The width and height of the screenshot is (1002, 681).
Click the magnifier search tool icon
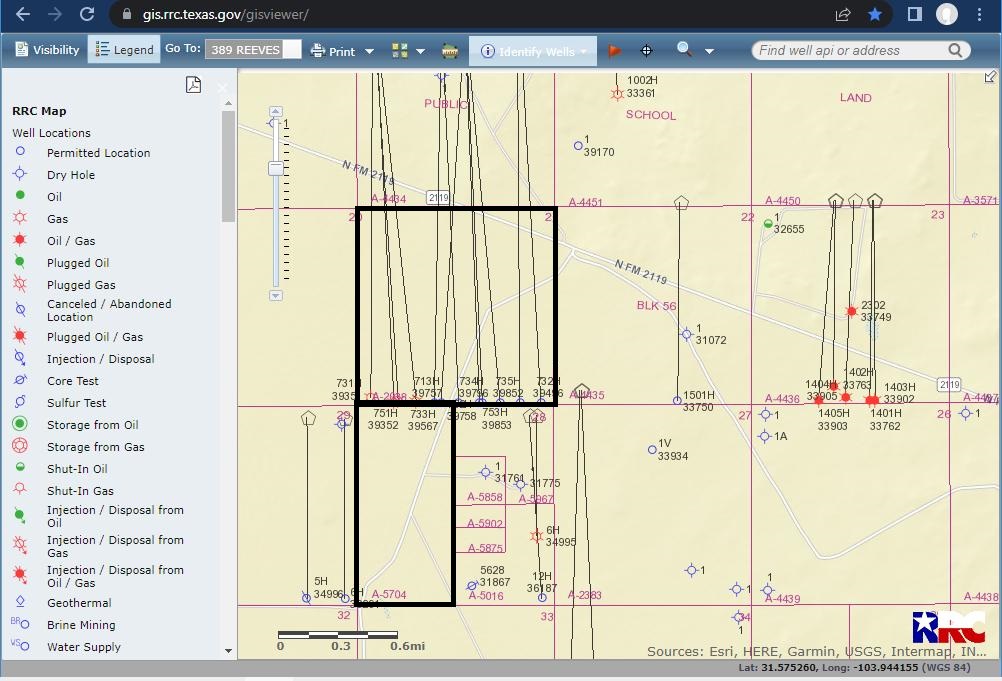[684, 50]
